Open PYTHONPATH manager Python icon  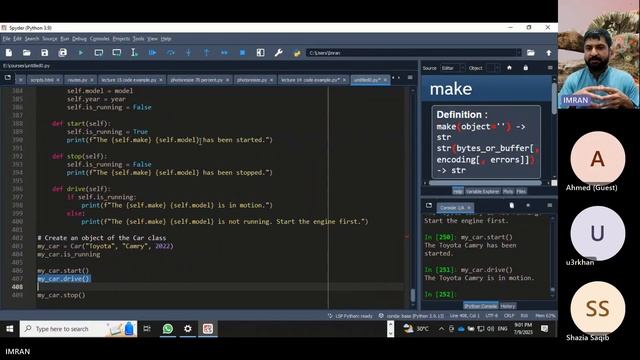tap(297, 53)
